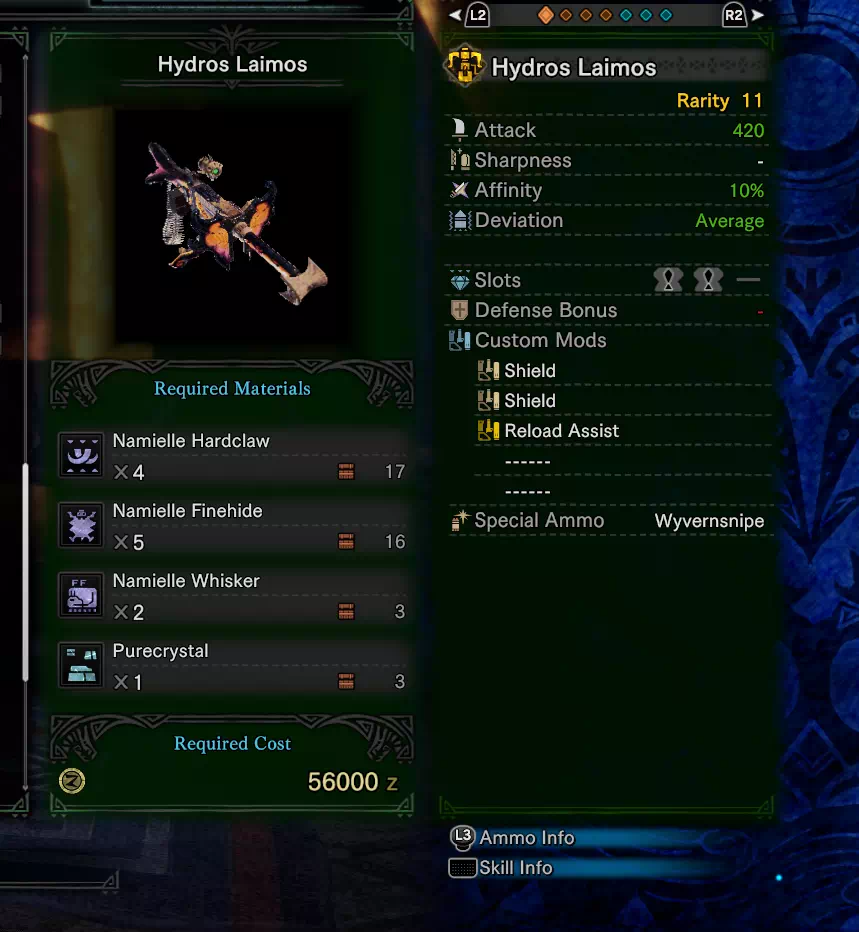Viewport: 859px width, 932px height.
Task: Open Ammo Info with L3 prompt
Action: [512, 837]
